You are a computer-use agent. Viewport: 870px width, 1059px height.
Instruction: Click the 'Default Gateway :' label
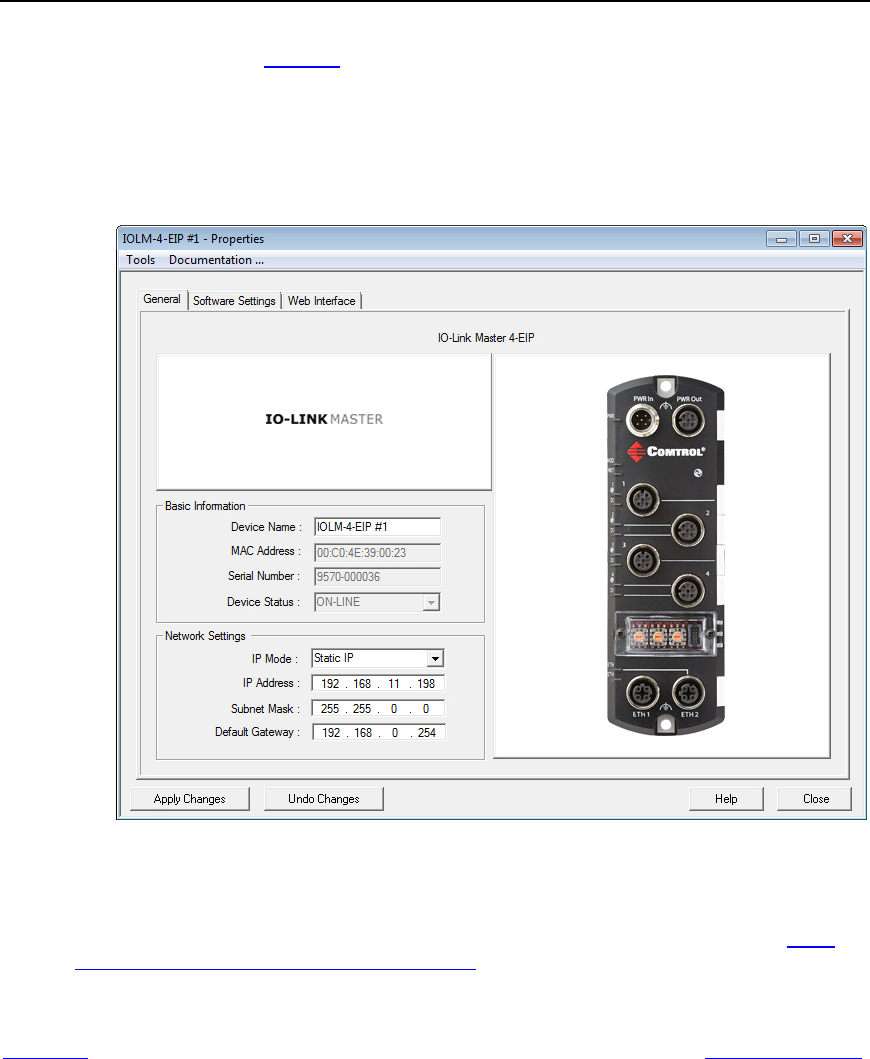[257, 732]
